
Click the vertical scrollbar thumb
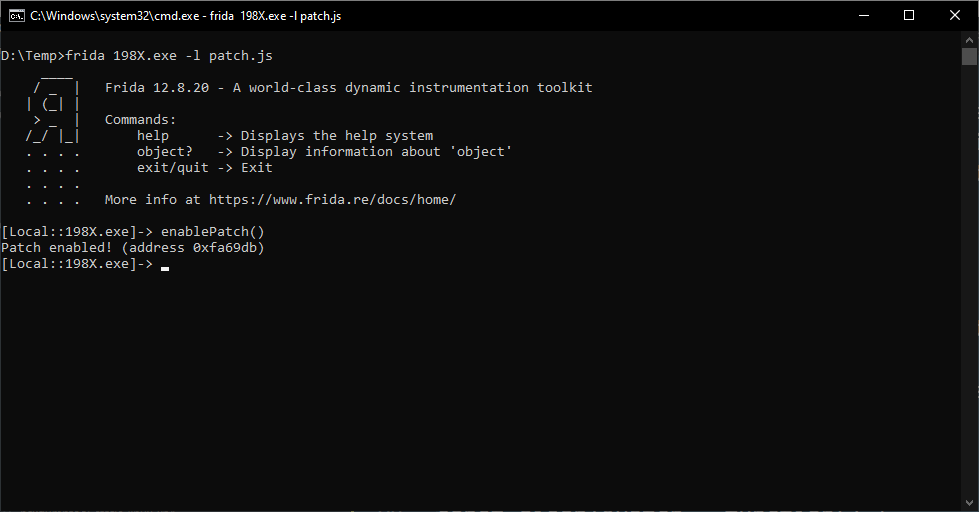click(x=969, y=56)
